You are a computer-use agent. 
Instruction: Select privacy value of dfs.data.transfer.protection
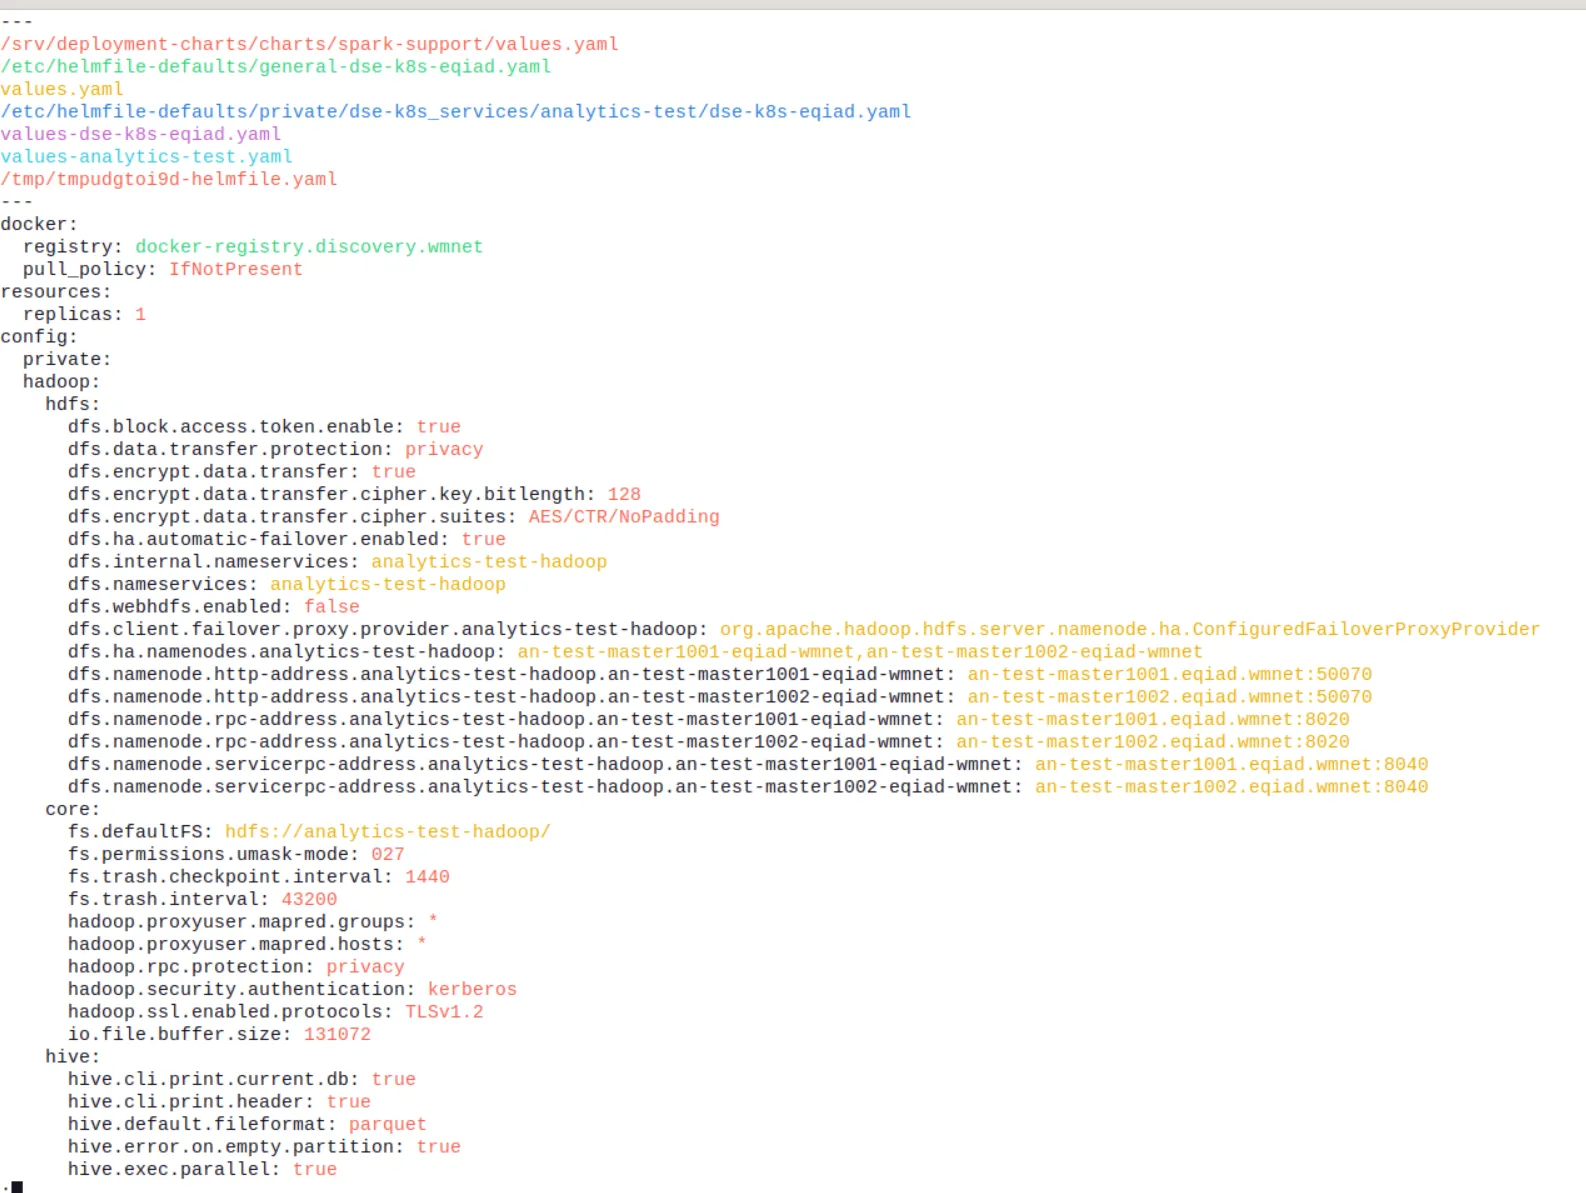(x=444, y=449)
